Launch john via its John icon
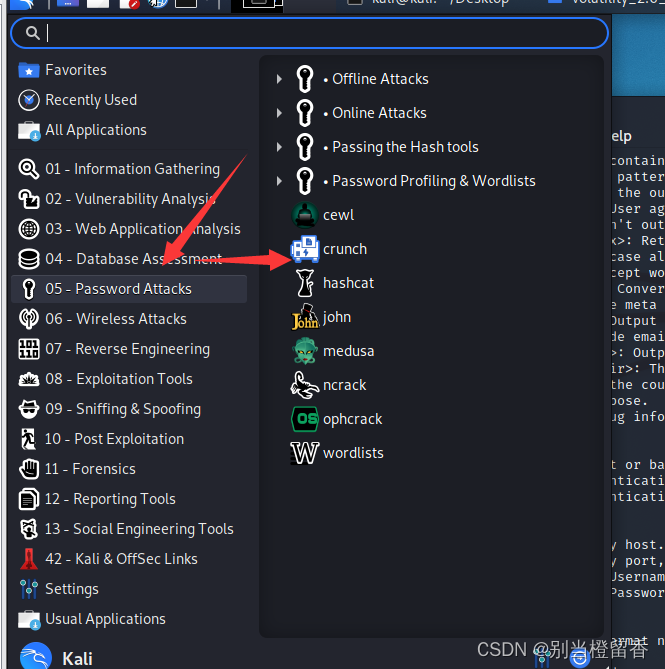The image size is (665, 669). 305,317
